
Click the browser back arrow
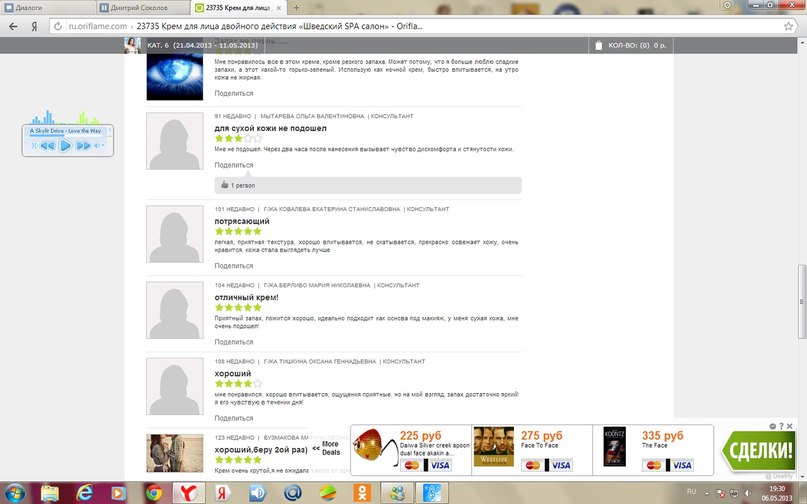click(x=13, y=26)
